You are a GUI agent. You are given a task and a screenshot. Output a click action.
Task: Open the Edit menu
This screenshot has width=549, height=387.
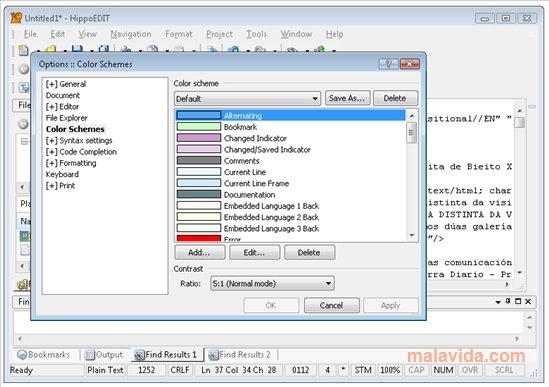point(57,34)
